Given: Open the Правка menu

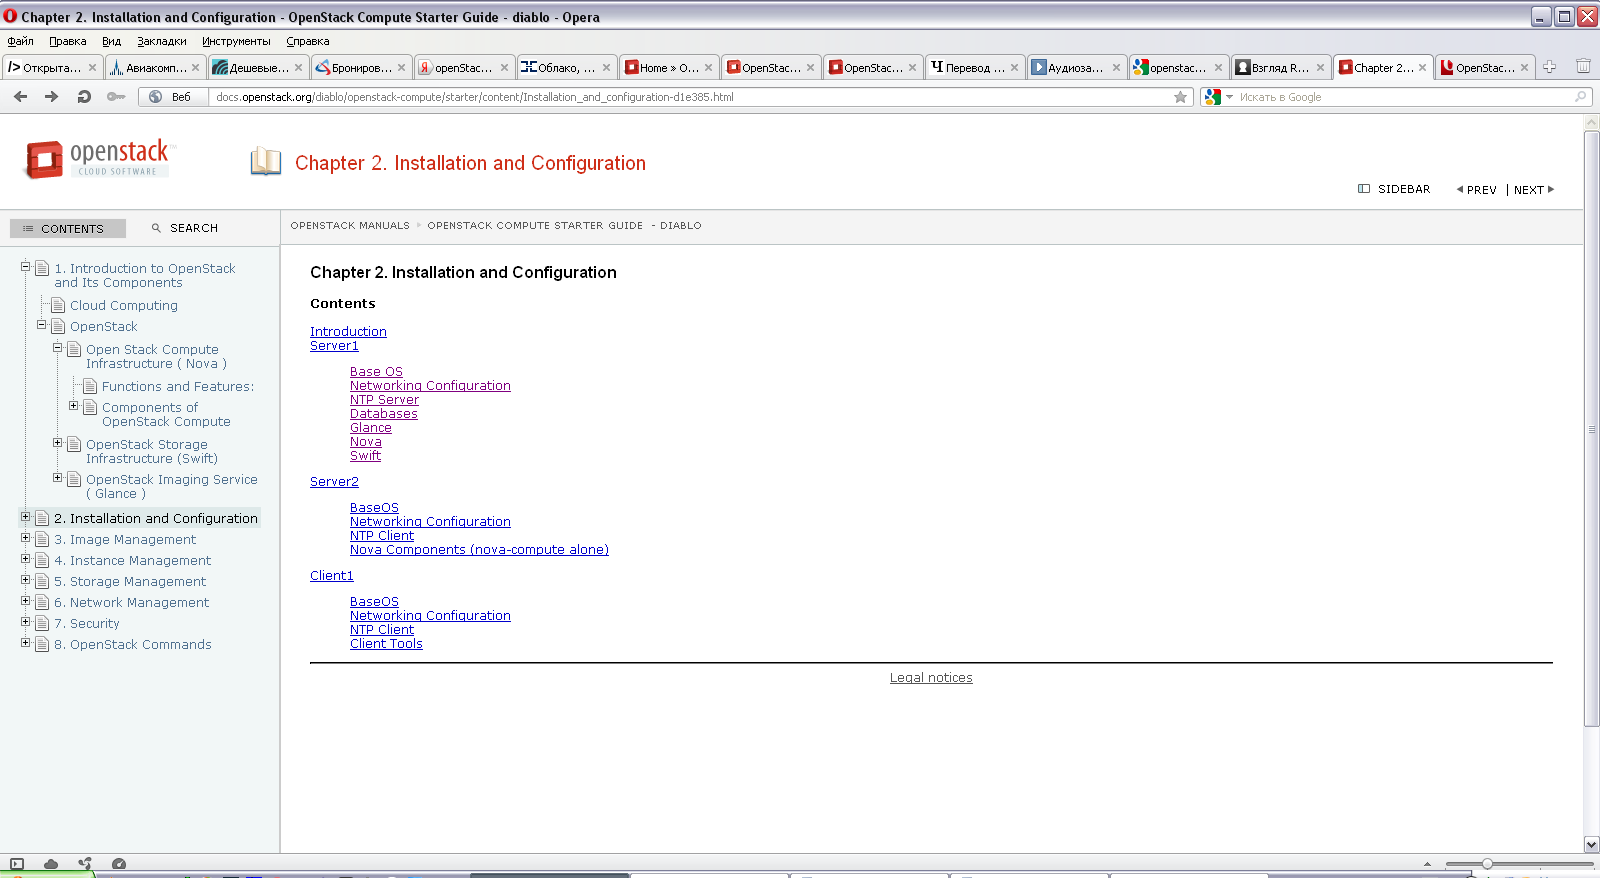Looking at the screenshot, I should 68,41.
